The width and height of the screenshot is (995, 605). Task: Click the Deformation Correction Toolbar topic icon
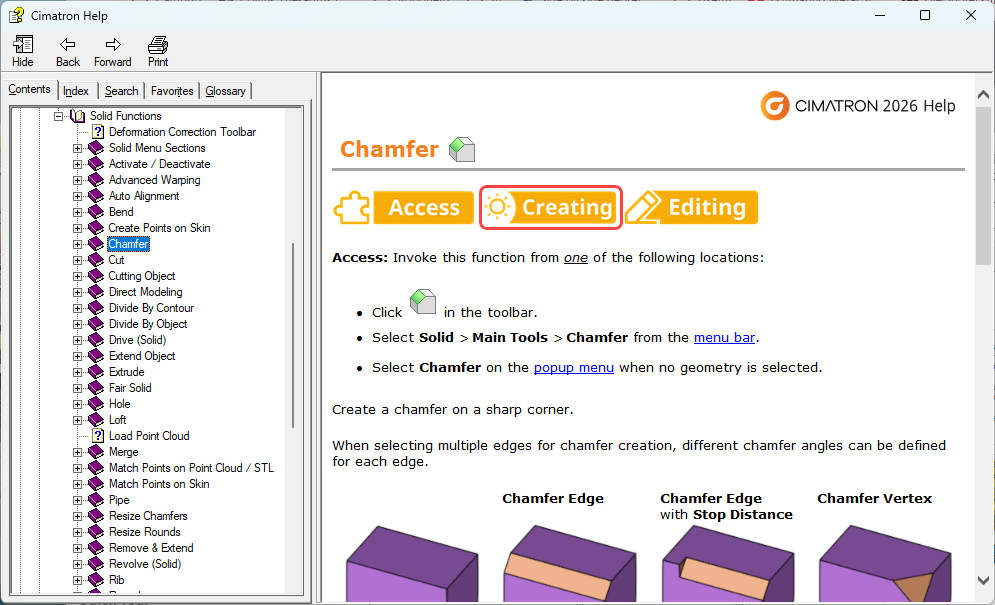tap(98, 132)
